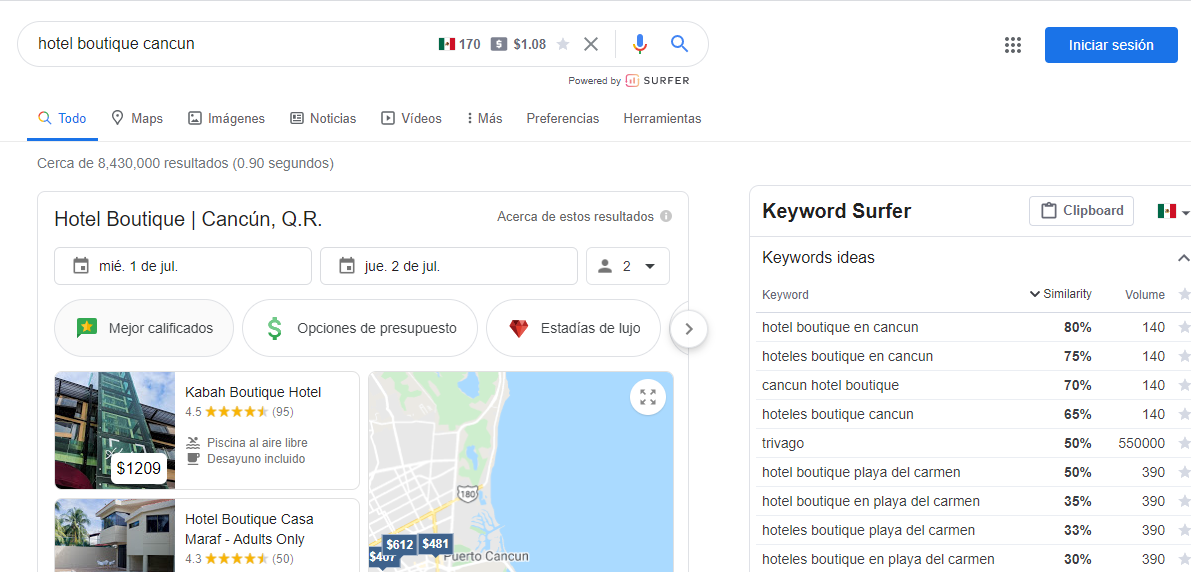Sort keywords by Volume column header

[1145, 295]
